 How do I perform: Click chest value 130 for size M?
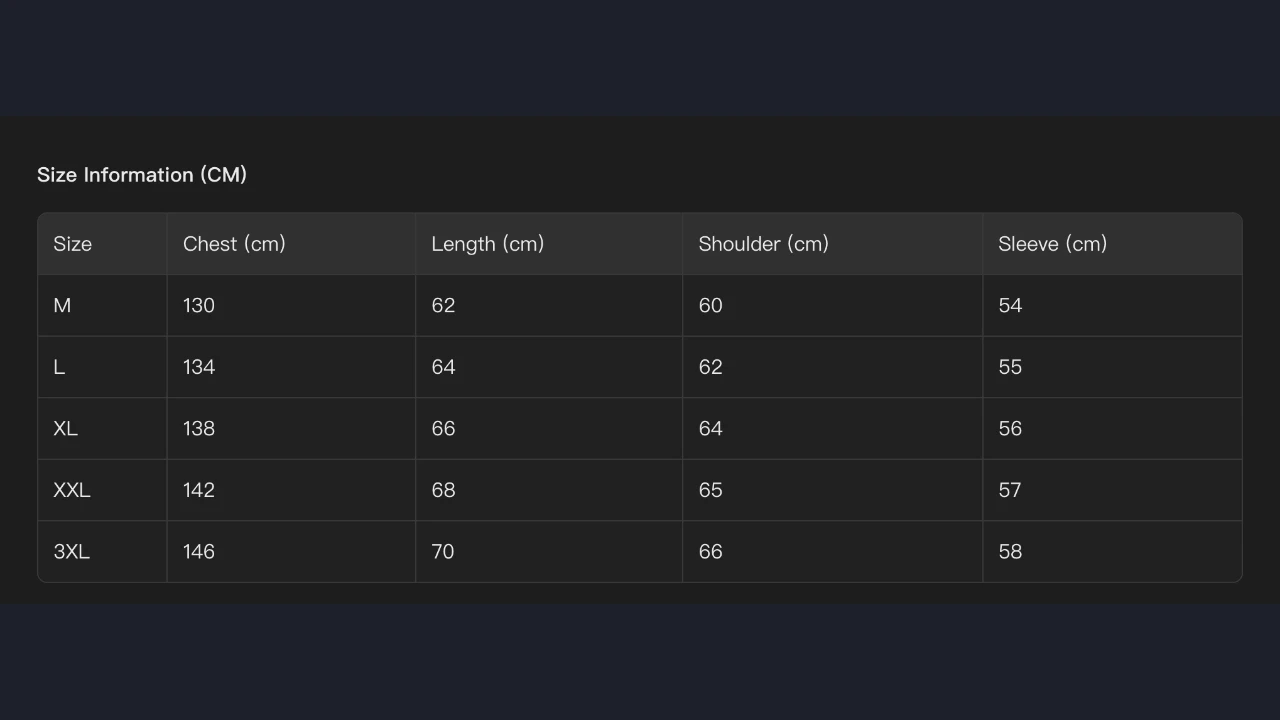click(x=199, y=306)
